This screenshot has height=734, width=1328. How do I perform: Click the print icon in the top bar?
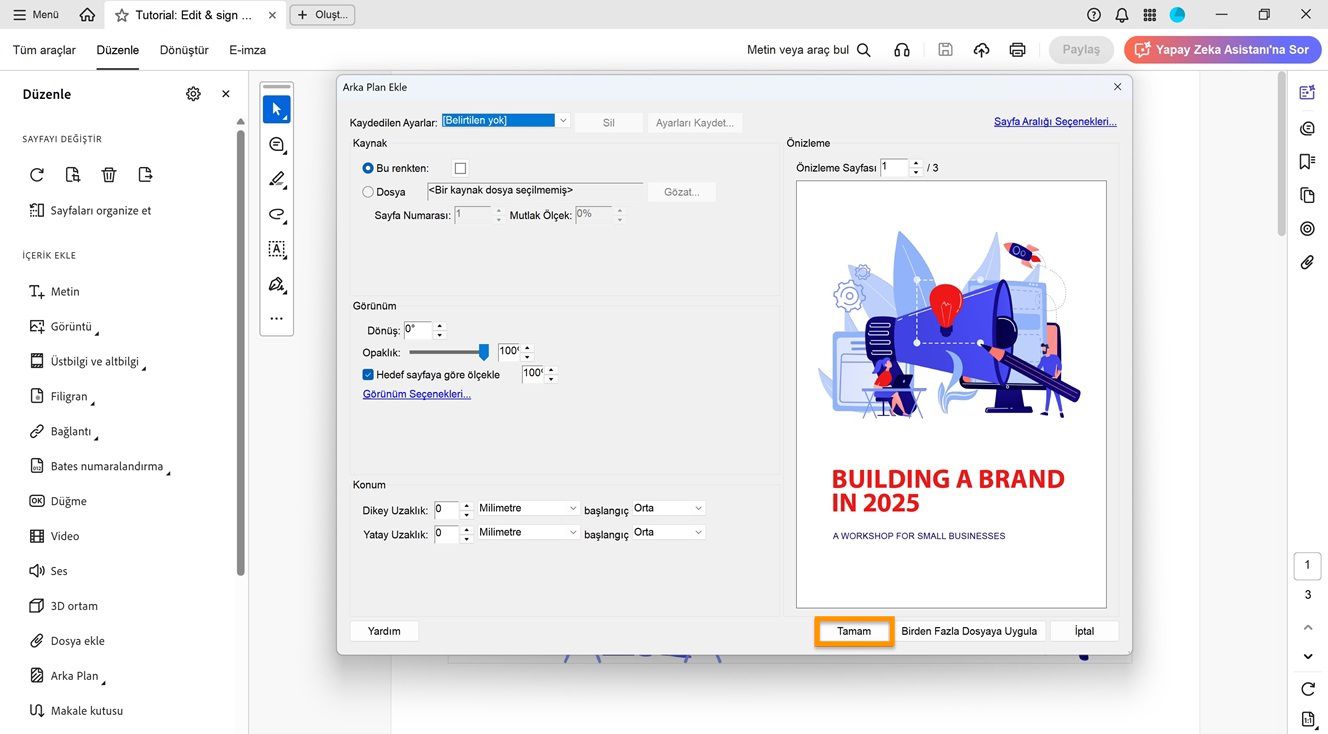coord(1018,50)
